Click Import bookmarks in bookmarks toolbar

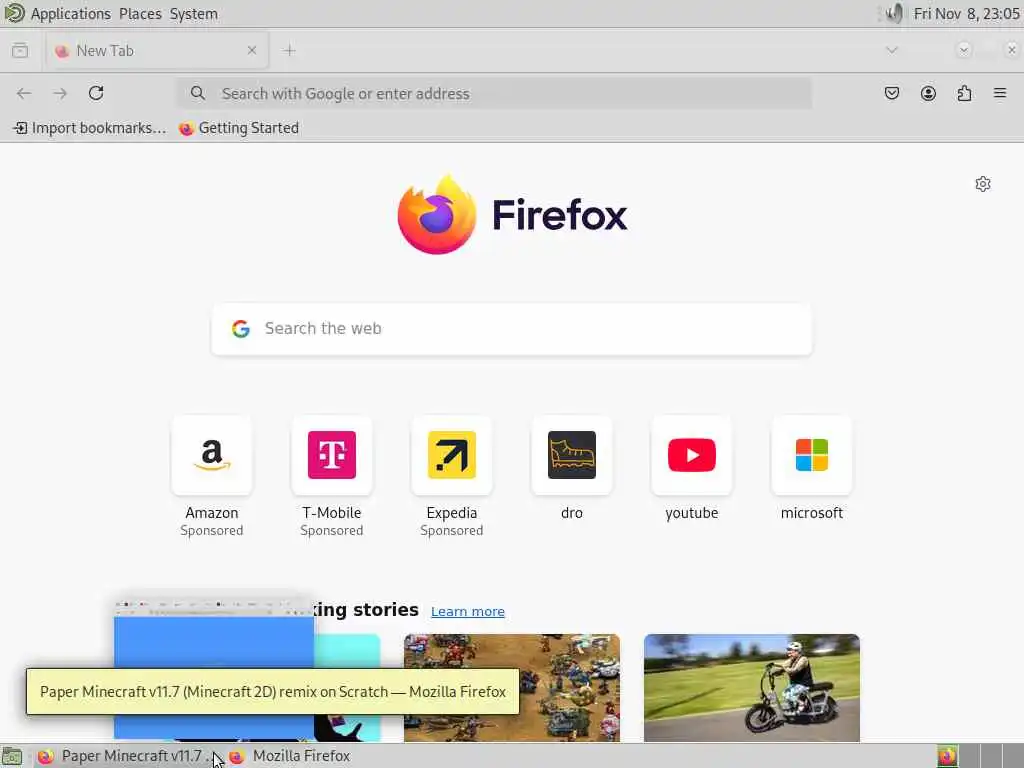(90, 128)
